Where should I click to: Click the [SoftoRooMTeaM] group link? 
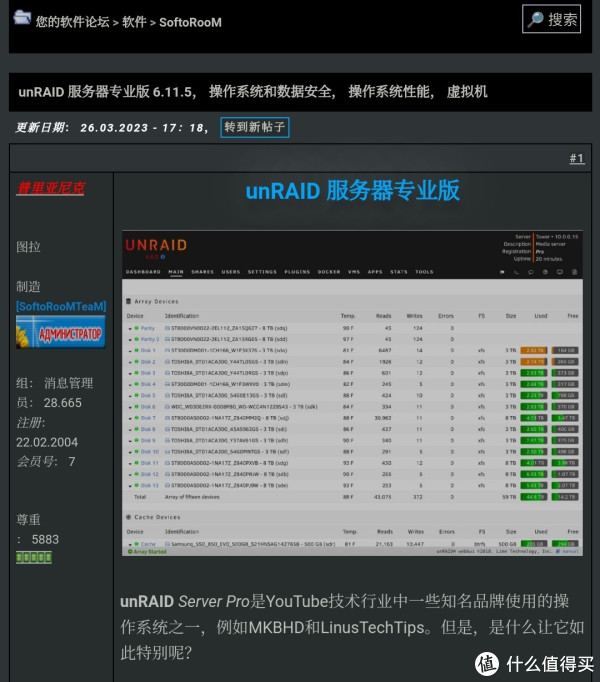pyautogui.click(x=60, y=305)
